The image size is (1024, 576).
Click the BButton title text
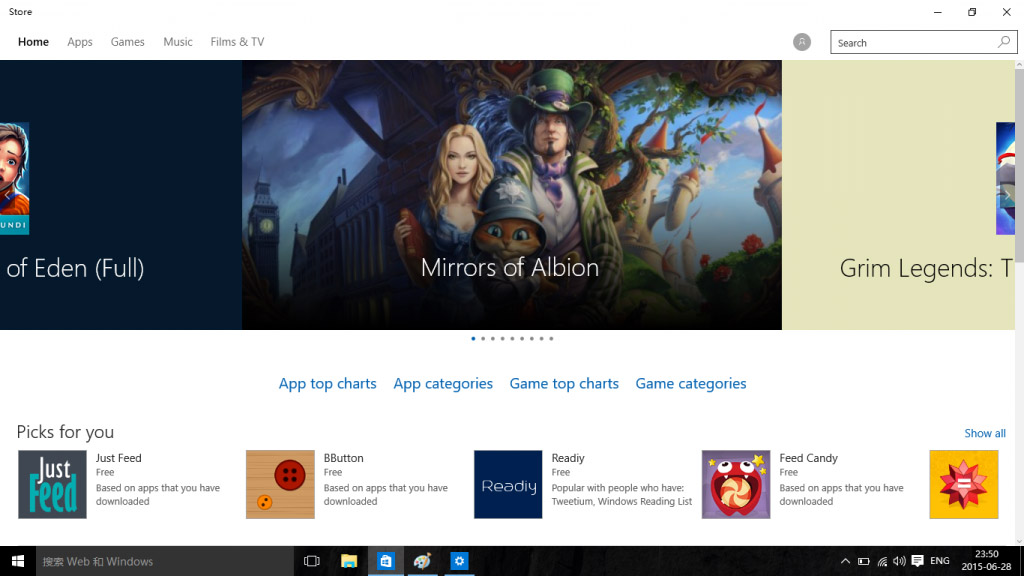coord(344,458)
